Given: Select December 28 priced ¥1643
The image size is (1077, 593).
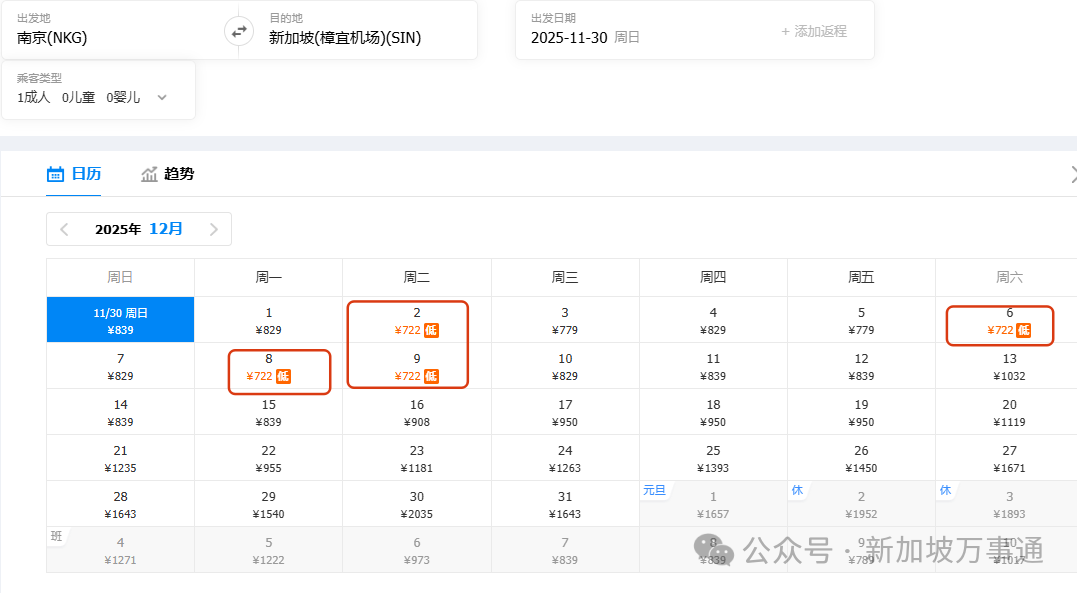Looking at the screenshot, I should [120, 504].
